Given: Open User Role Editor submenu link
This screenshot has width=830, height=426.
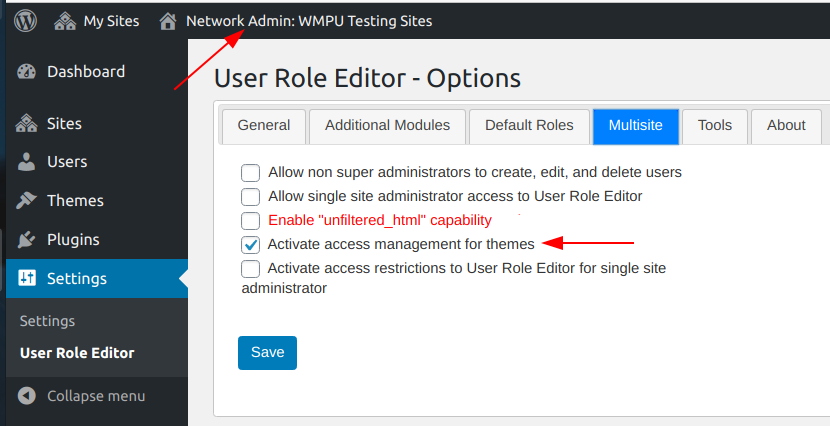Looking at the screenshot, I should (x=77, y=353).
